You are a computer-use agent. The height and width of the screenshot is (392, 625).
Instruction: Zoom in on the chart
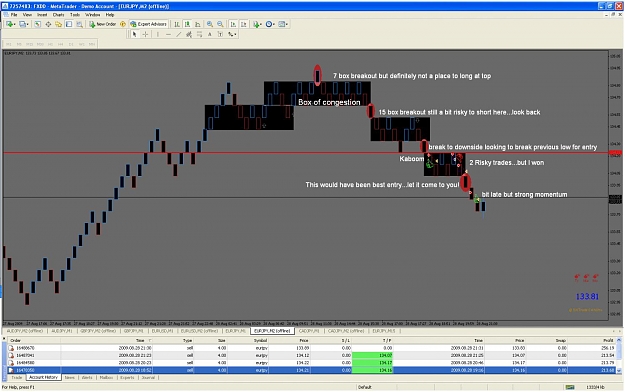(210, 24)
